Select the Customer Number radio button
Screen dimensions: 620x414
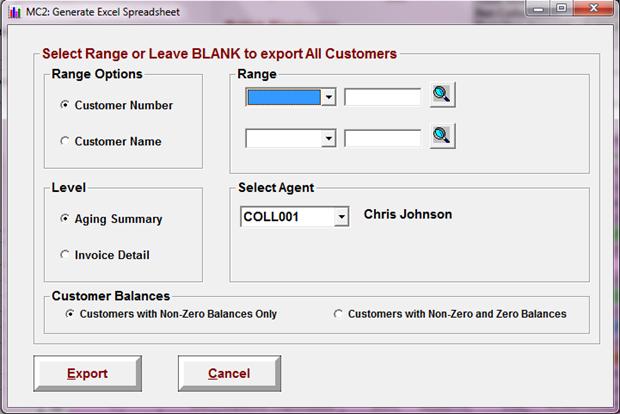[65, 105]
